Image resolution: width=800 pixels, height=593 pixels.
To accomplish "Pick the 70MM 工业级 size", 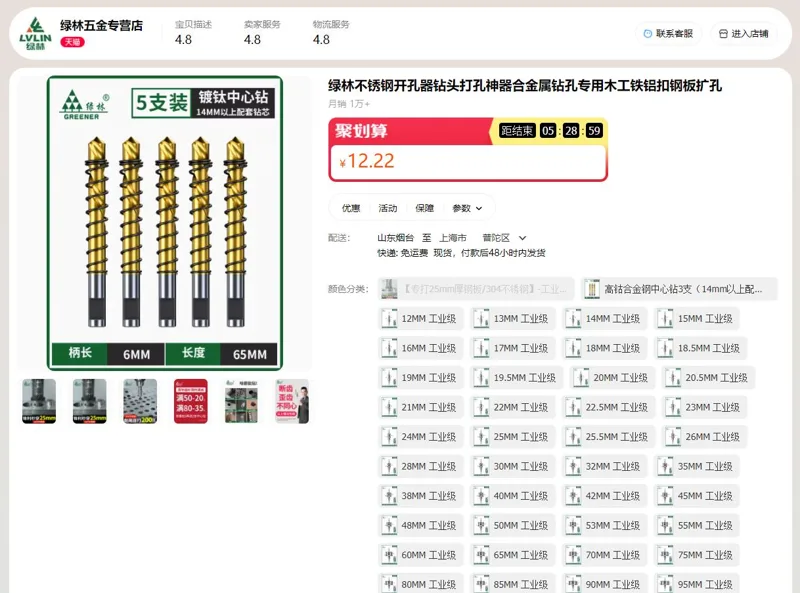I will [x=605, y=555].
